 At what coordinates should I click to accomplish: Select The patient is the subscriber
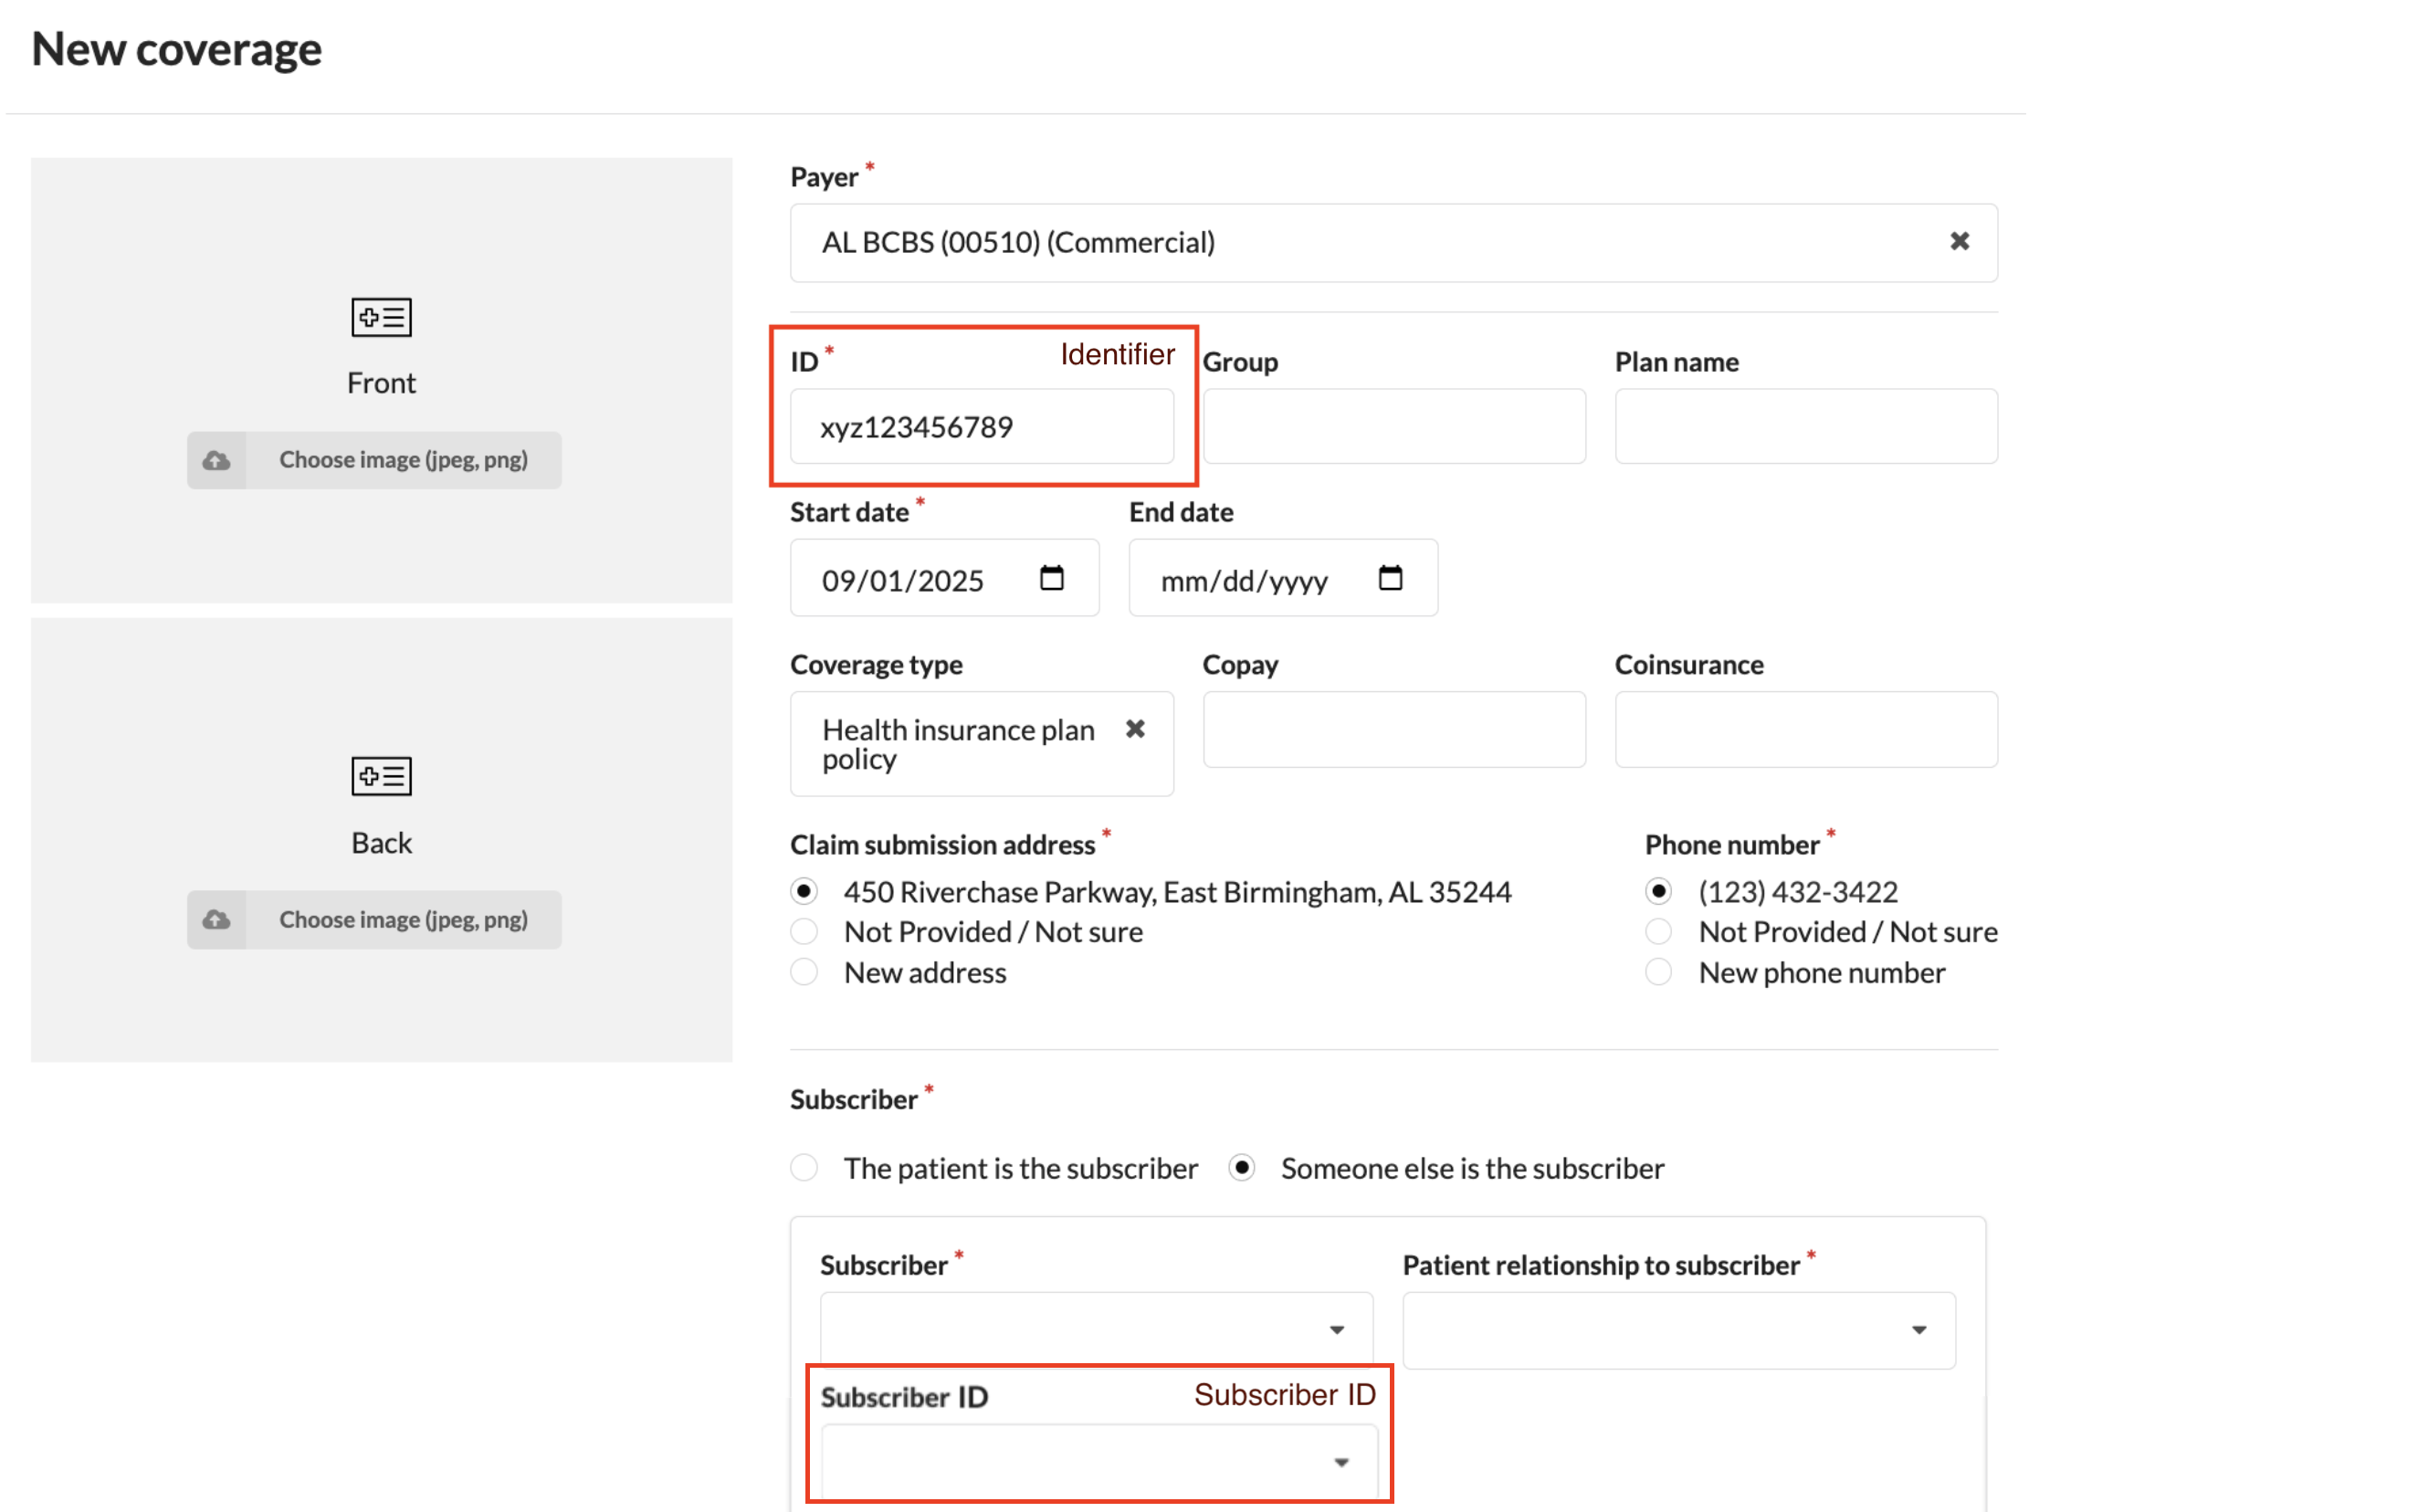tap(804, 1168)
